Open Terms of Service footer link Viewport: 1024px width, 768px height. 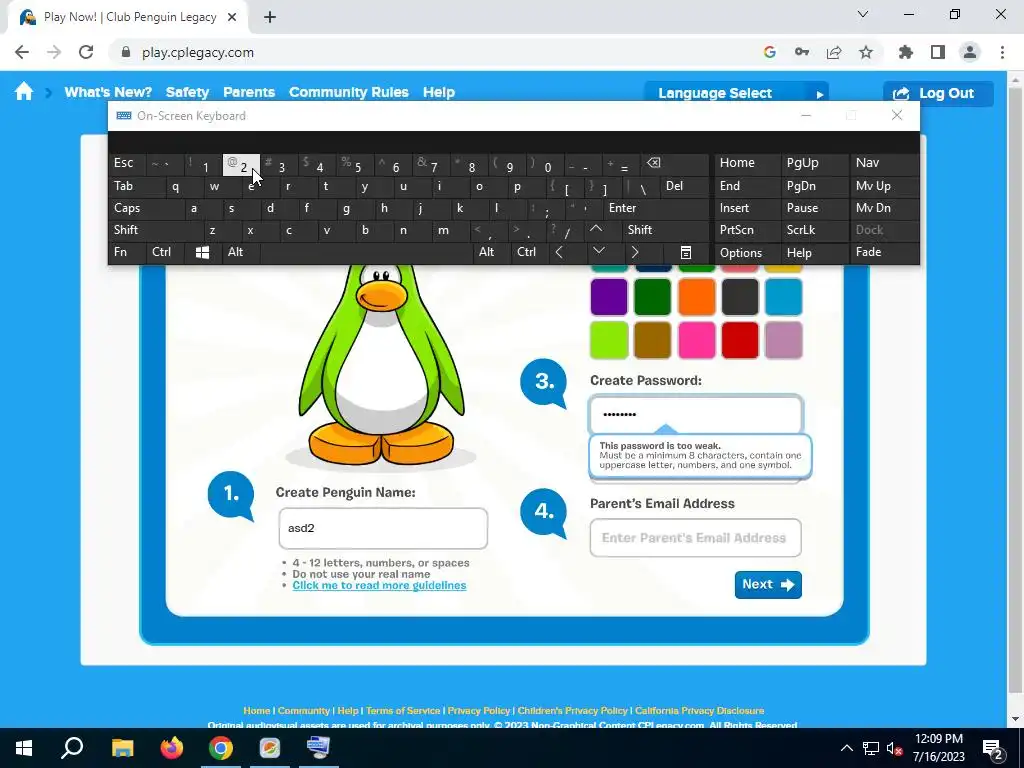[x=403, y=711]
